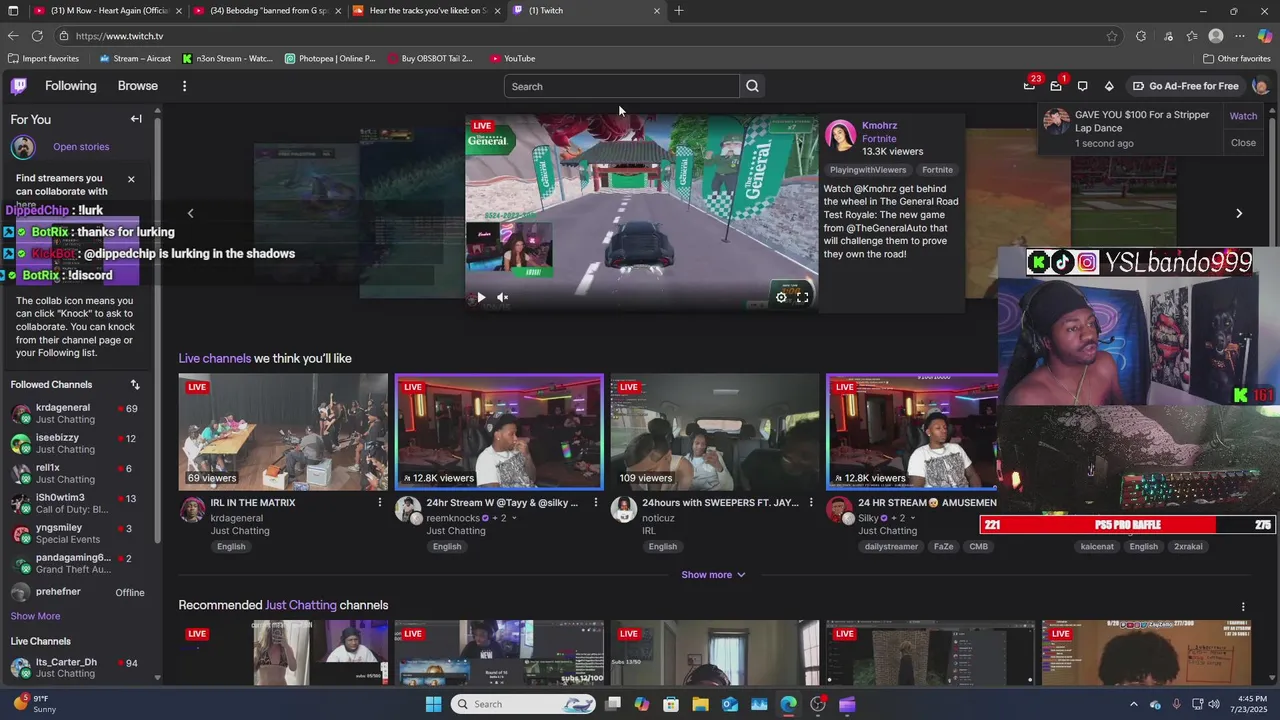Click Go Ad-Free for Free button
1280x720 pixels.
pyautogui.click(x=1185, y=86)
